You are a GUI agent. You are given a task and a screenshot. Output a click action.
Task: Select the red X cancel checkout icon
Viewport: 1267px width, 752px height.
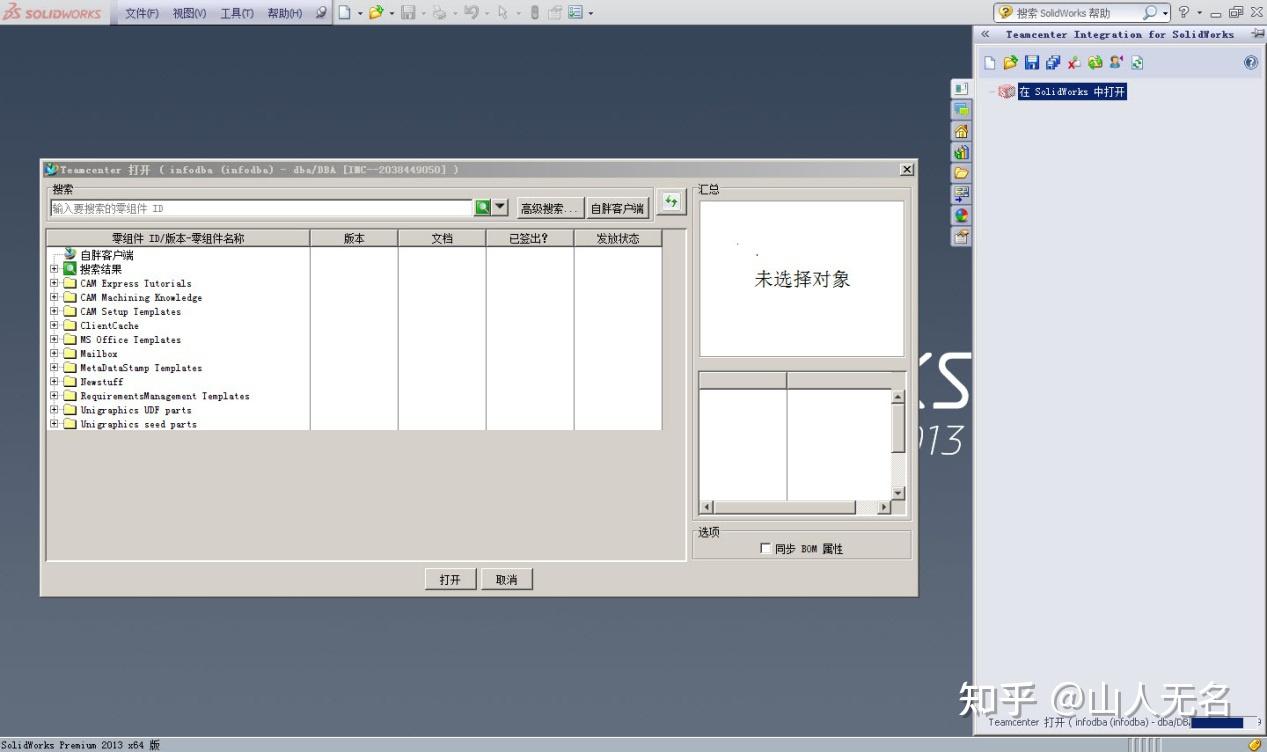(1073, 62)
